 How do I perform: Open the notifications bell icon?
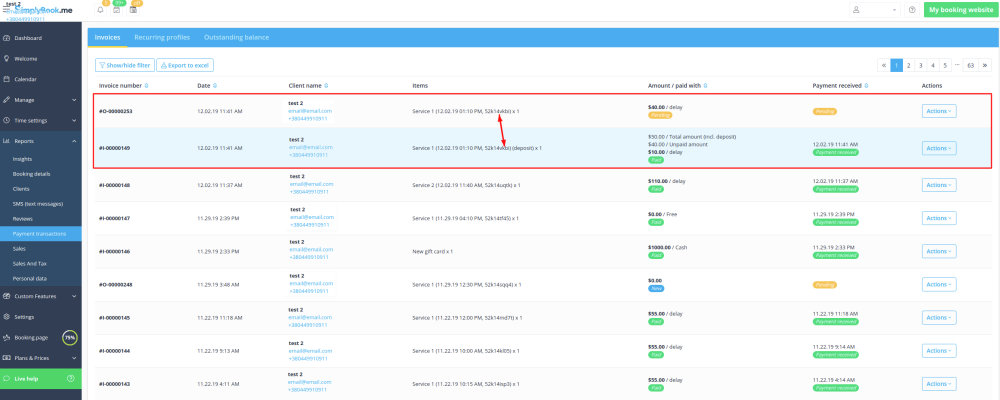point(100,10)
